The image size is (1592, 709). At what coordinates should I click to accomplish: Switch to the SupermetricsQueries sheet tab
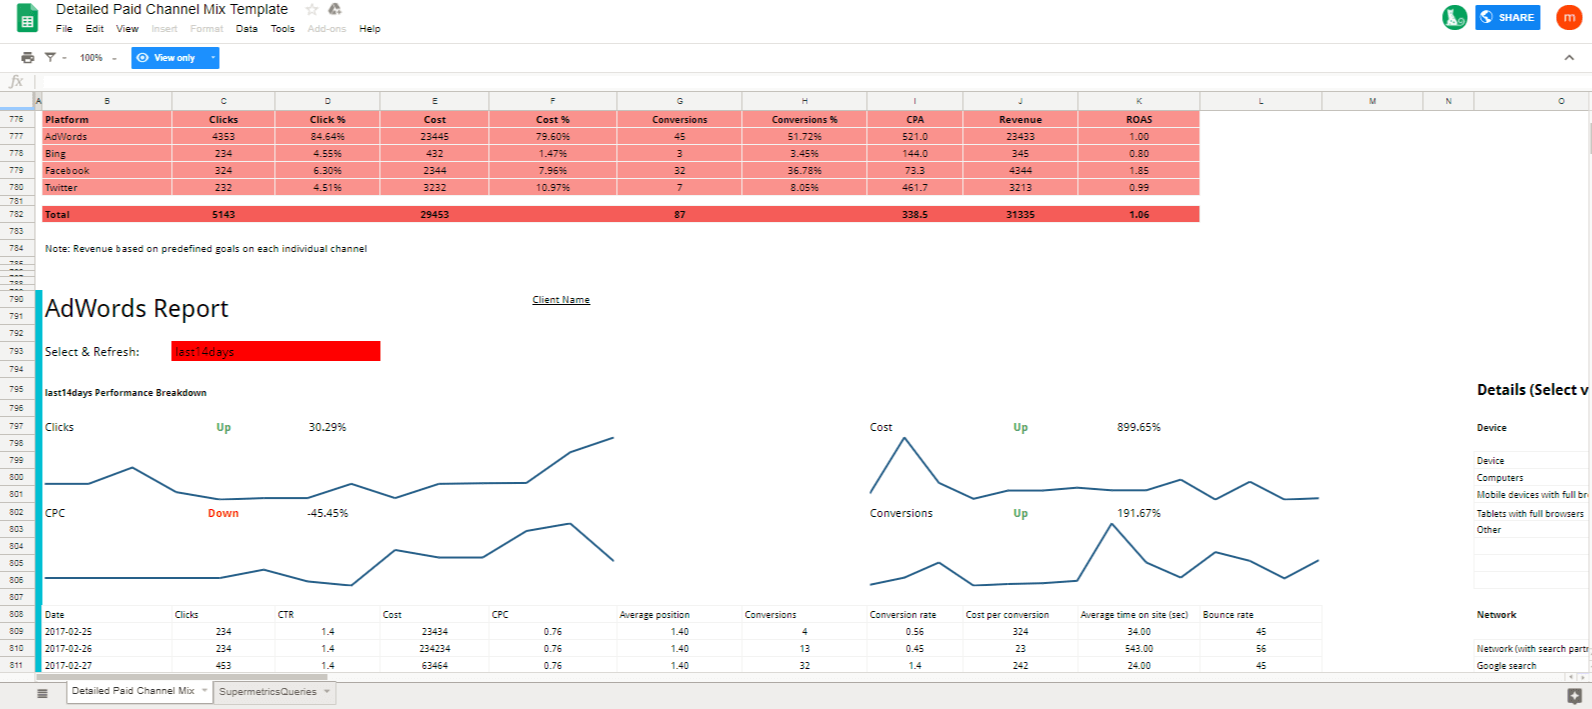268,692
